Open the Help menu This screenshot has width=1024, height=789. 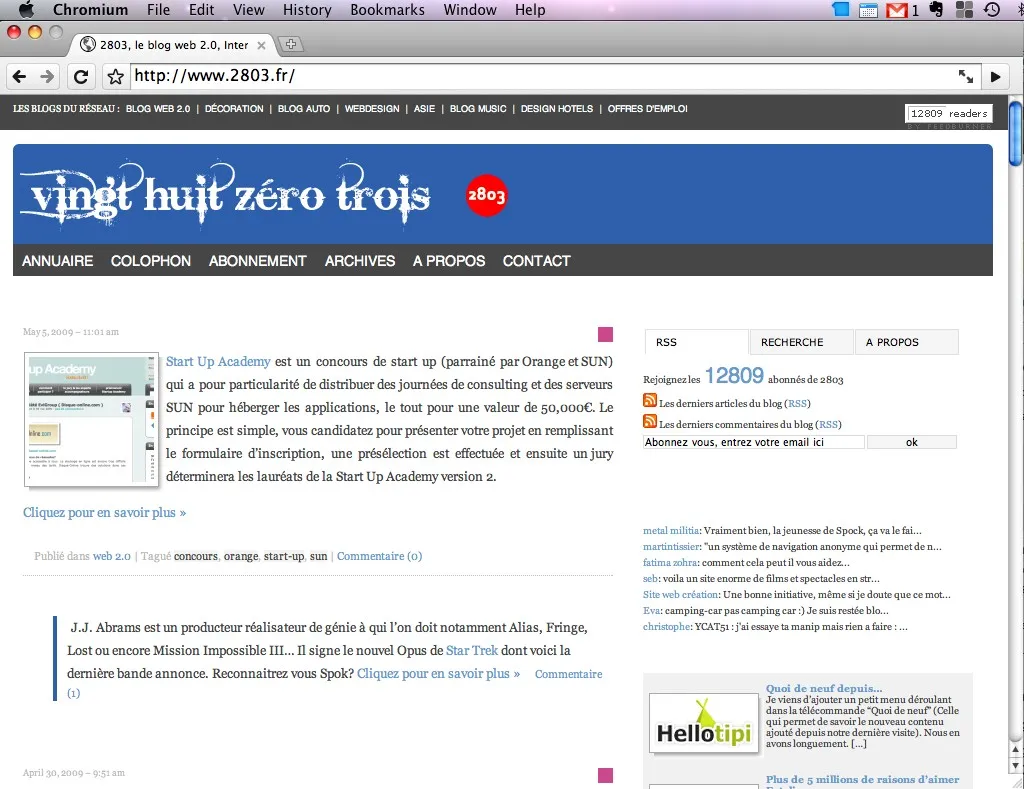(x=530, y=10)
